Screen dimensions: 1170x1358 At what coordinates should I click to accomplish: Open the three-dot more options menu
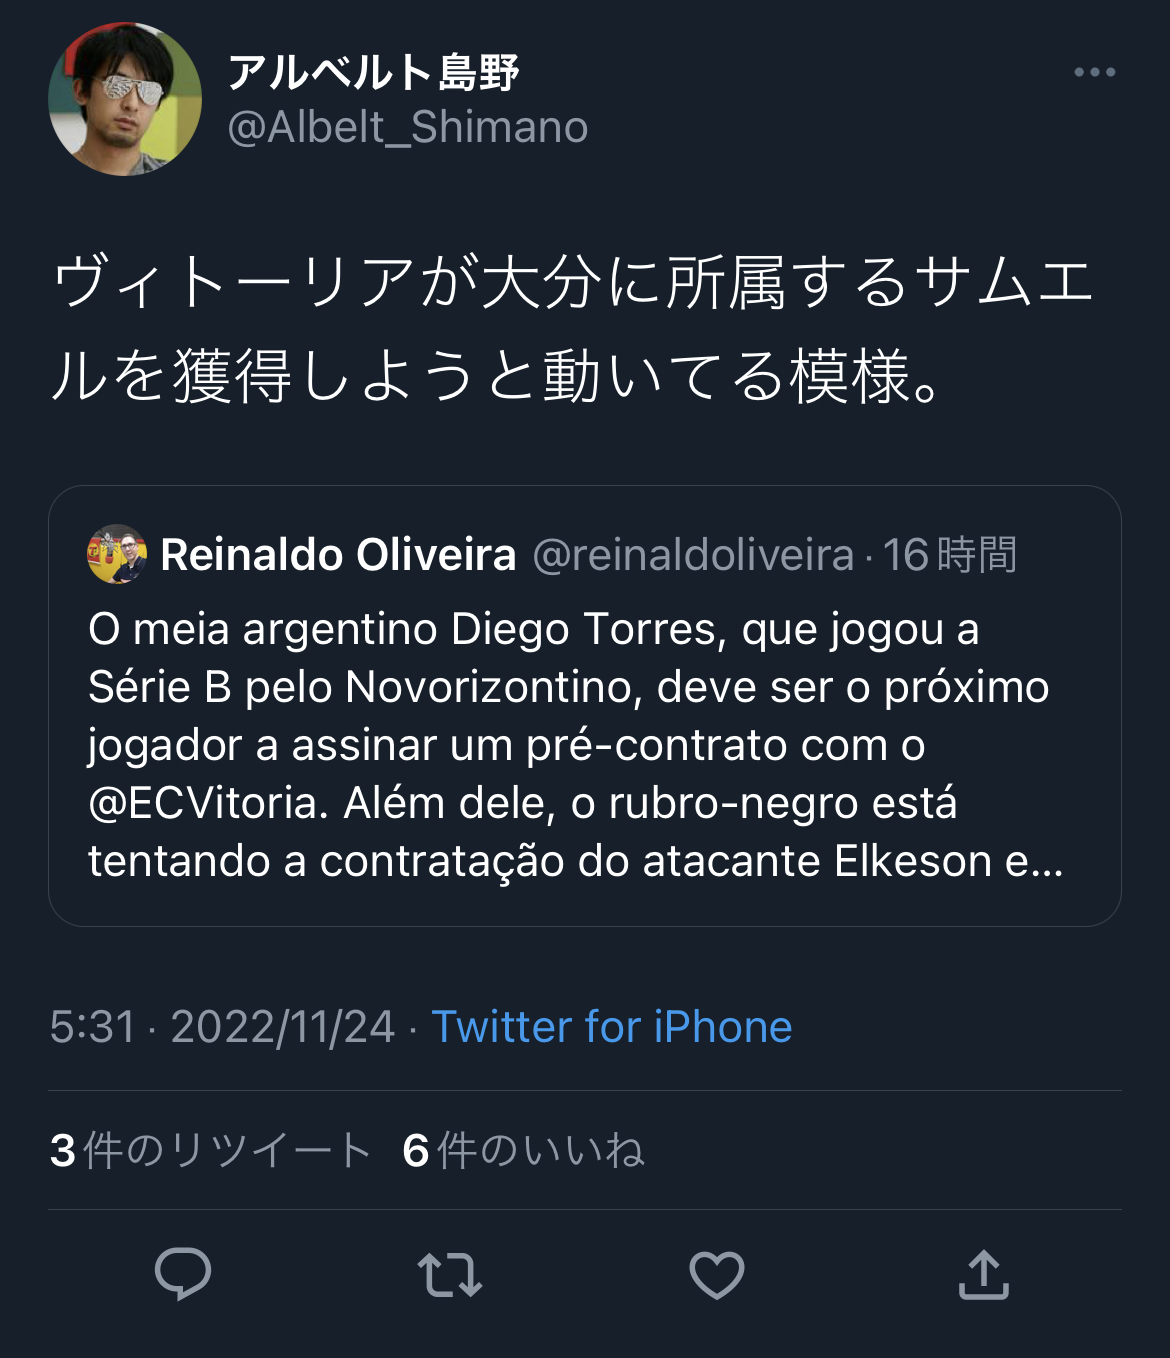click(x=1094, y=72)
